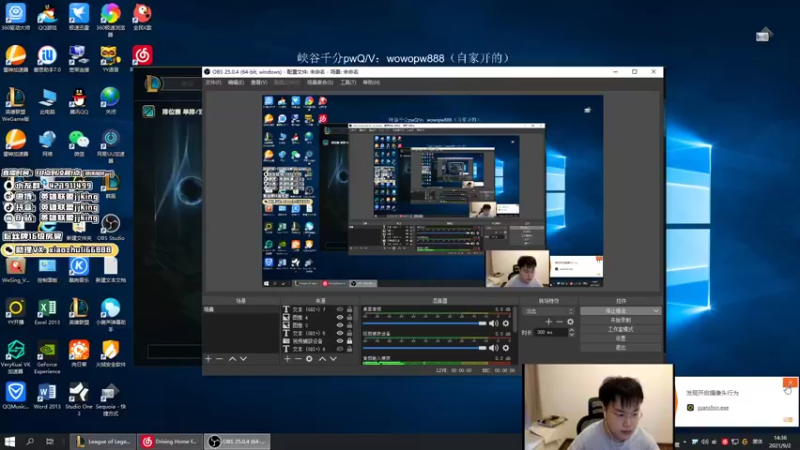Open settings gear for first mixer channel
Viewport: 800px width, 450px height.
click(x=506, y=323)
